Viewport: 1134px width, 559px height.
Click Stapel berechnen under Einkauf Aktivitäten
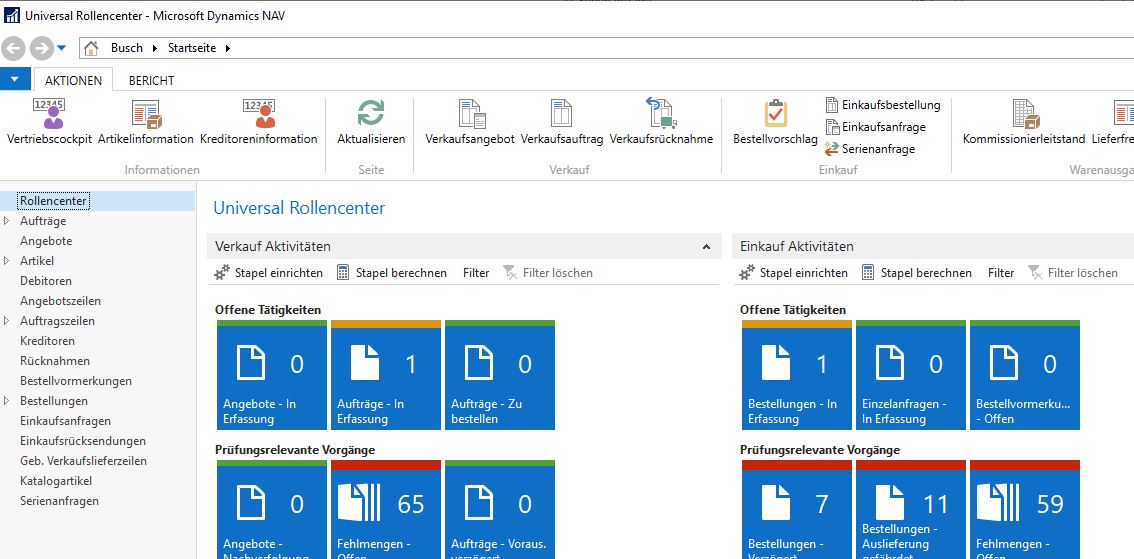coord(916,273)
